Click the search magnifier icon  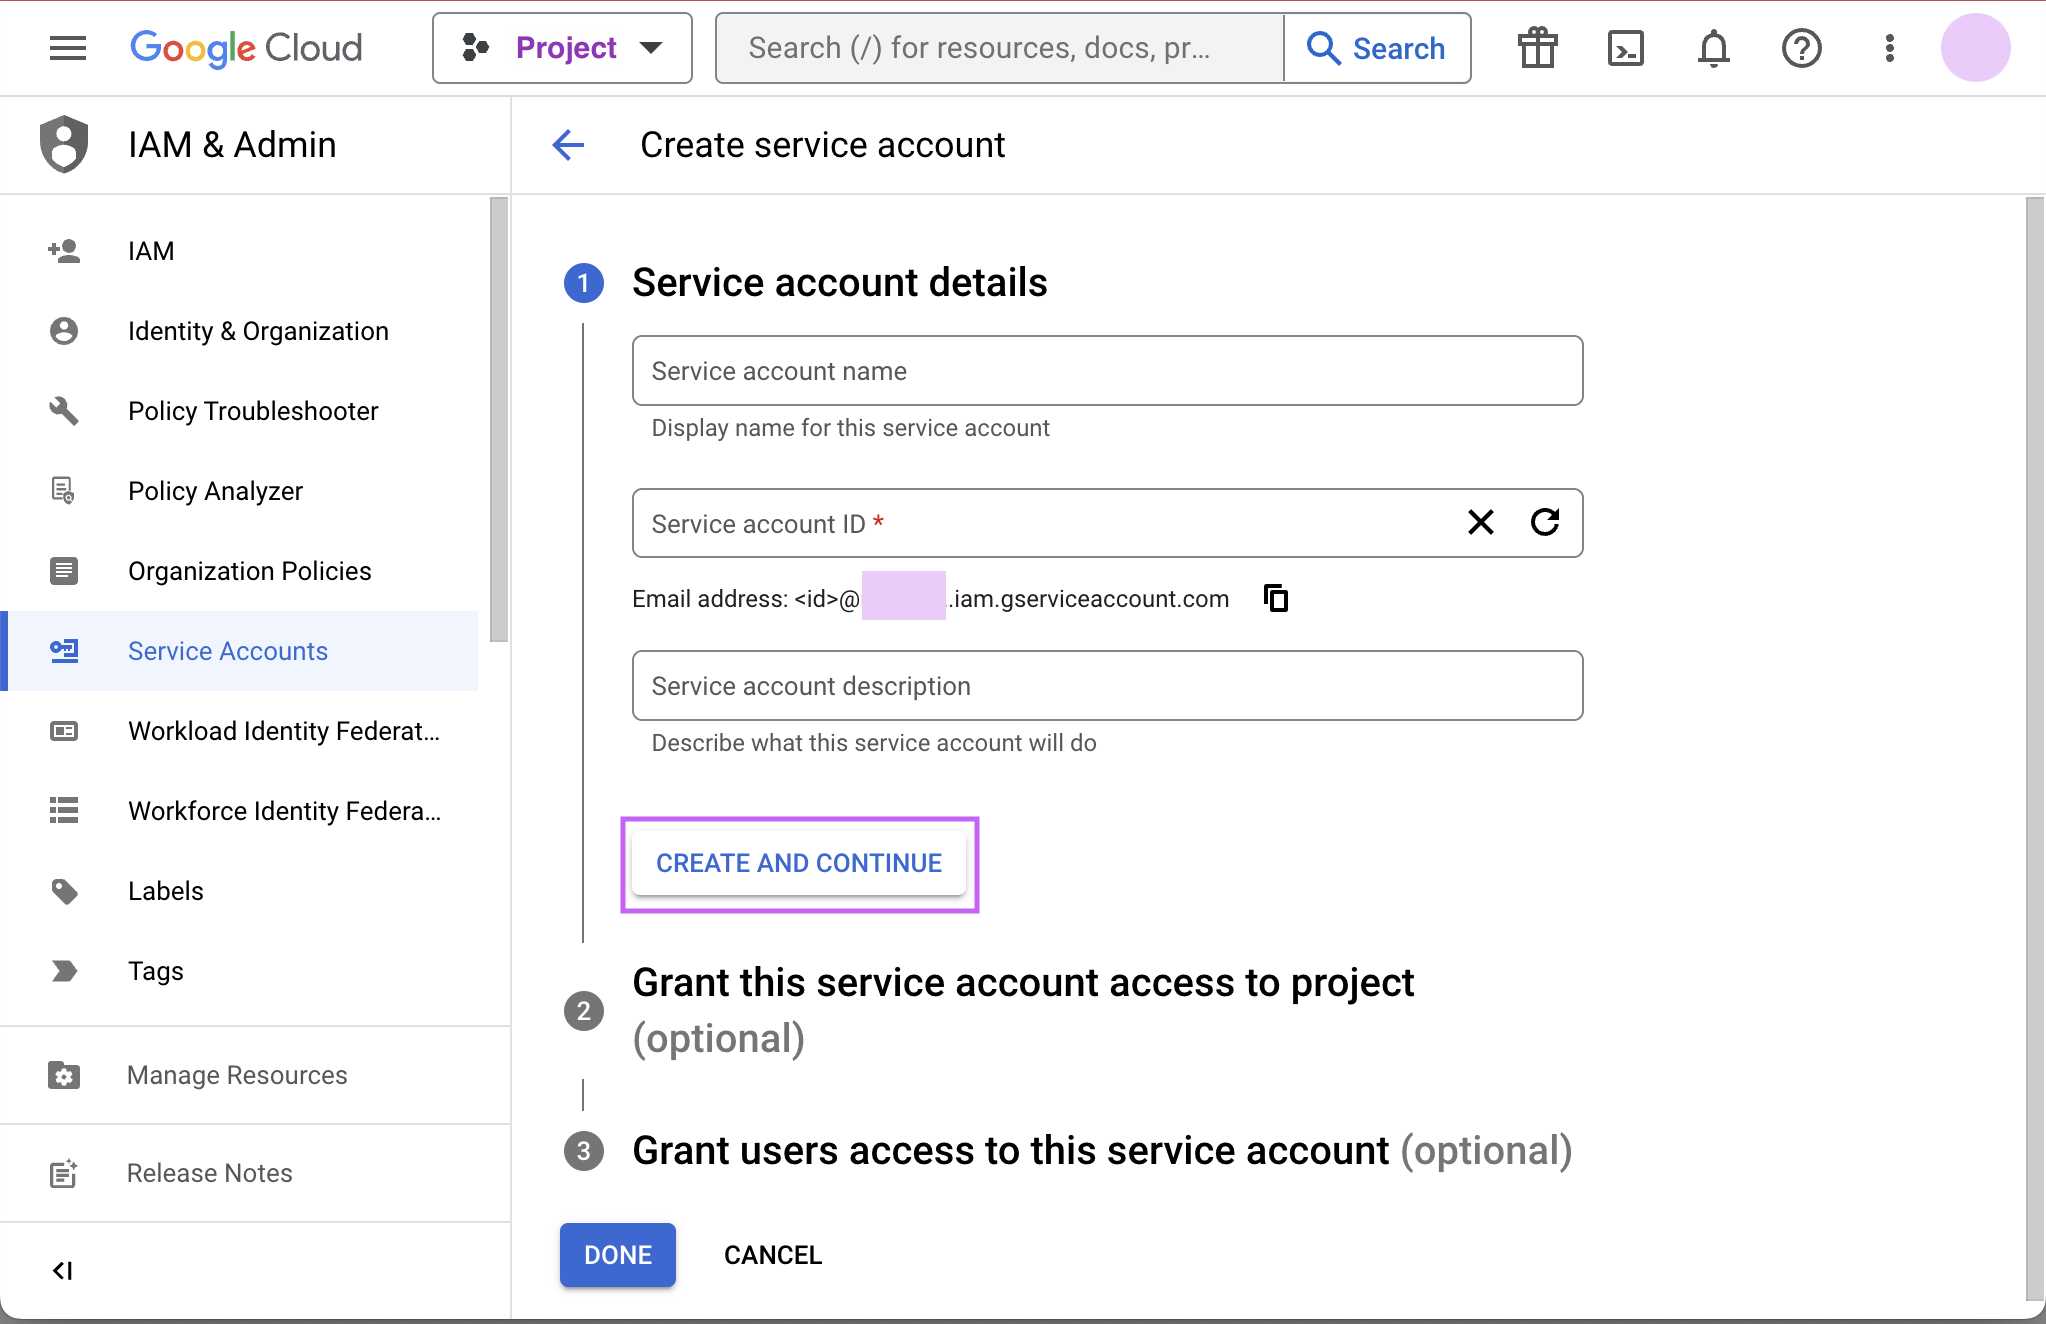point(1324,47)
